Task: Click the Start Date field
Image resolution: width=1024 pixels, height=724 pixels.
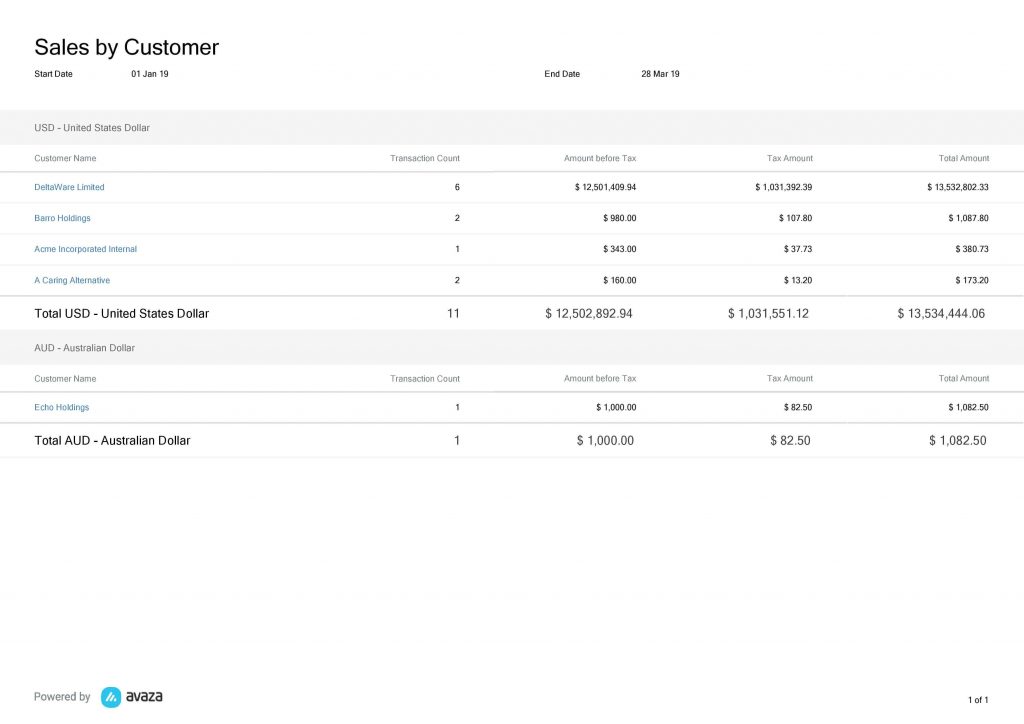Action: tap(53, 73)
